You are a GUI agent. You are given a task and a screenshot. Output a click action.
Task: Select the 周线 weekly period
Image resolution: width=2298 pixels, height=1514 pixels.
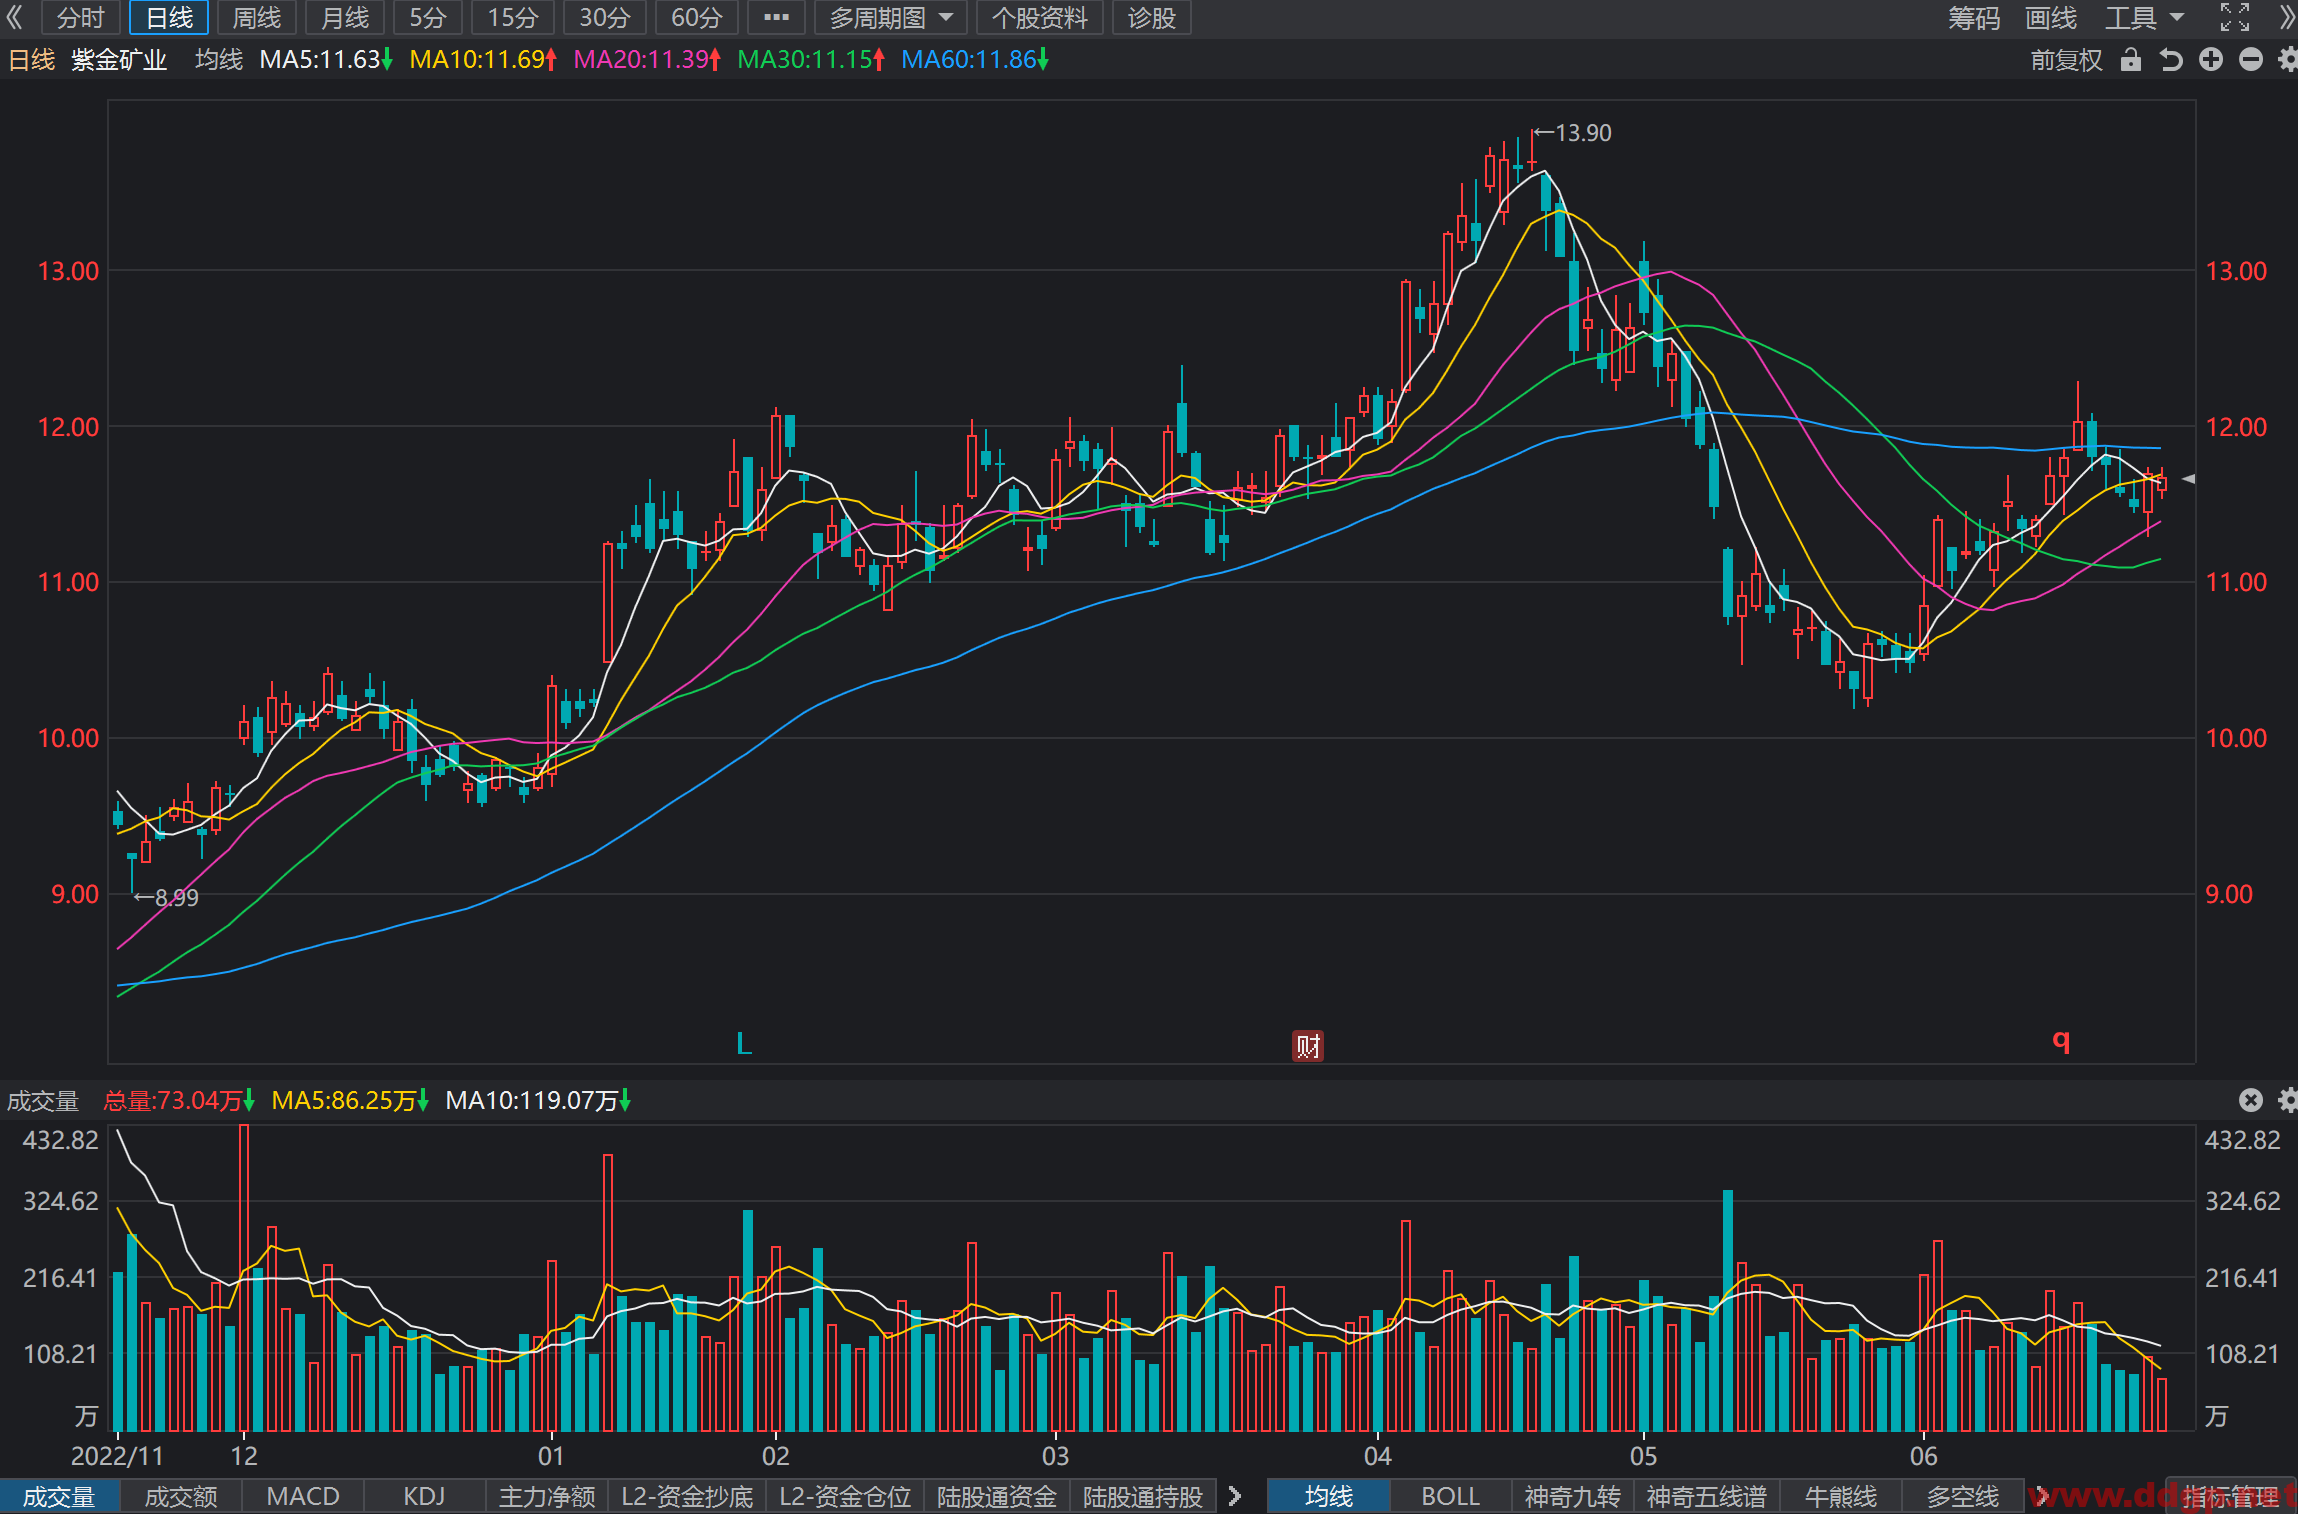point(257,17)
